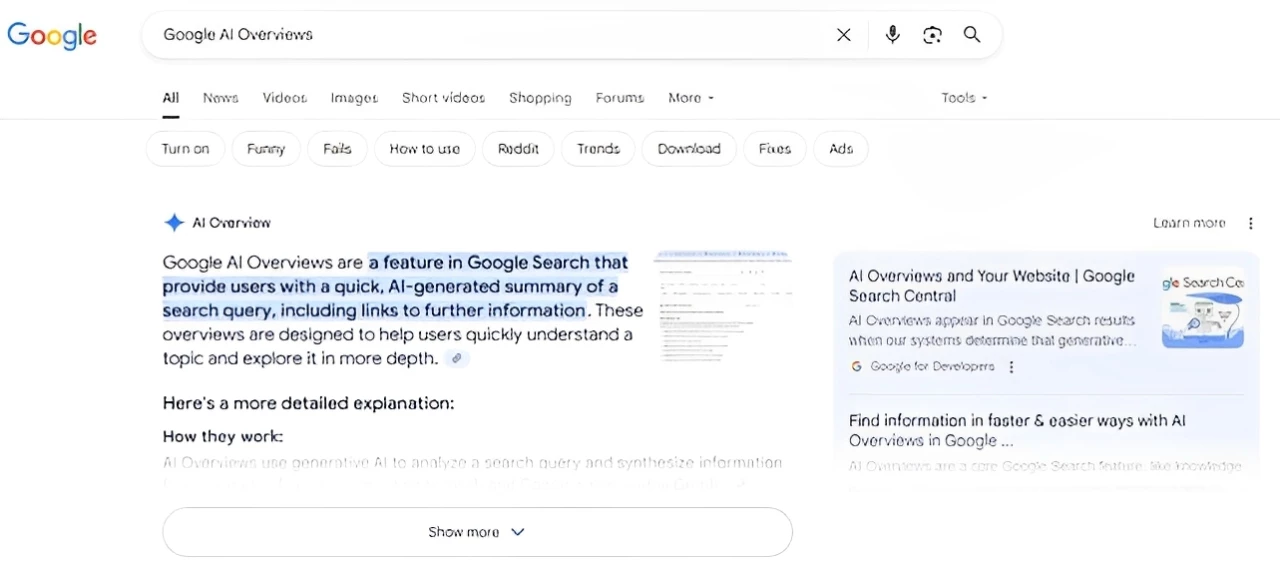Select the Fails filter chip
The height and width of the screenshot is (571, 1280).
[337, 149]
